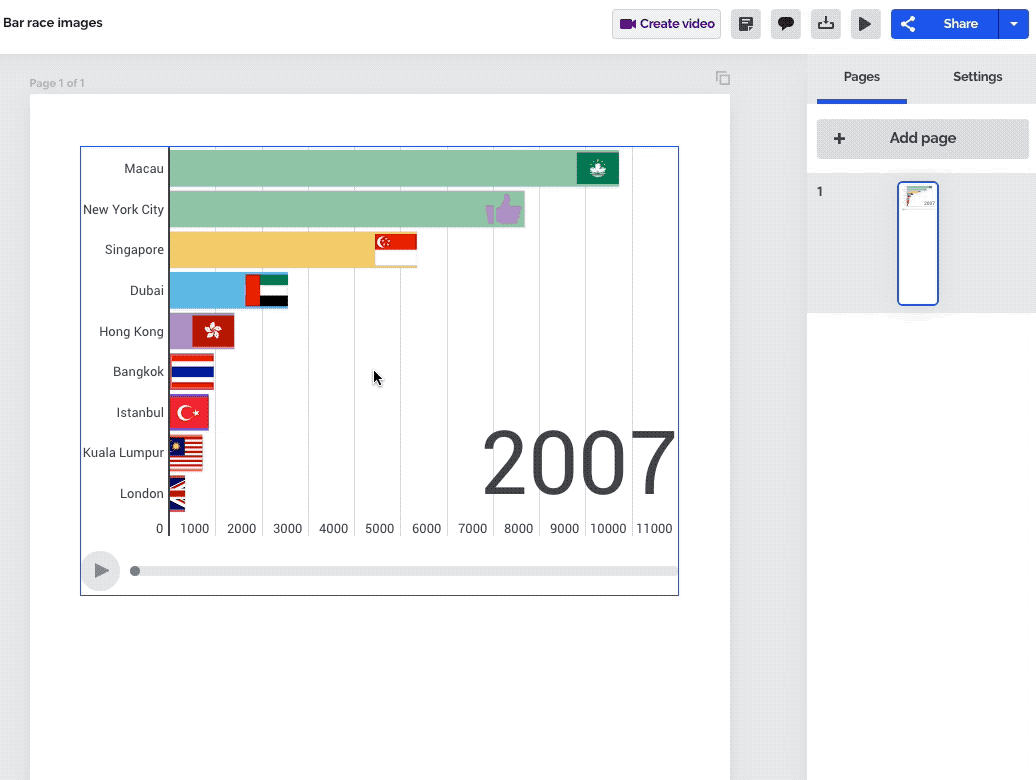Switch to the Settings tab

coord(977,77)
